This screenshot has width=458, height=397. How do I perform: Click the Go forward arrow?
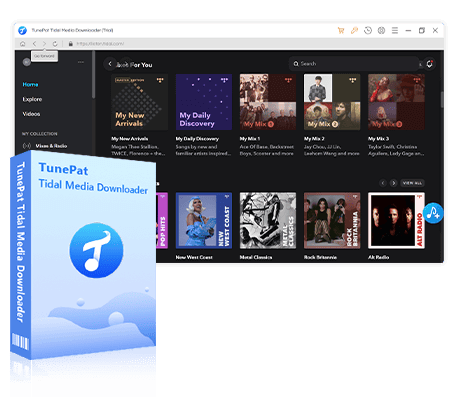coord(44,44)
